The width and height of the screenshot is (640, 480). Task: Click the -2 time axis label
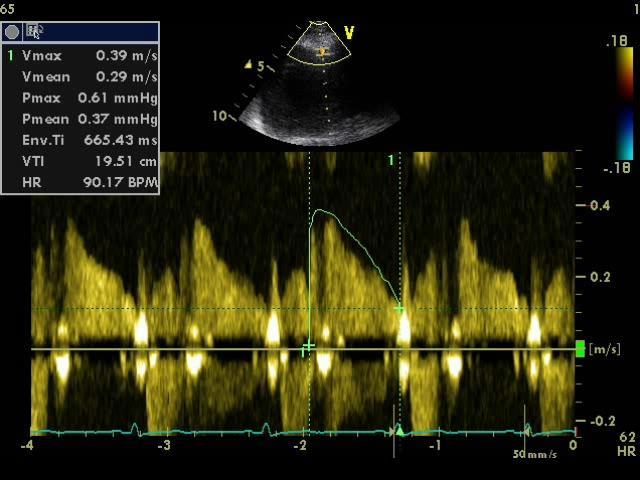[x=300, y=445]
